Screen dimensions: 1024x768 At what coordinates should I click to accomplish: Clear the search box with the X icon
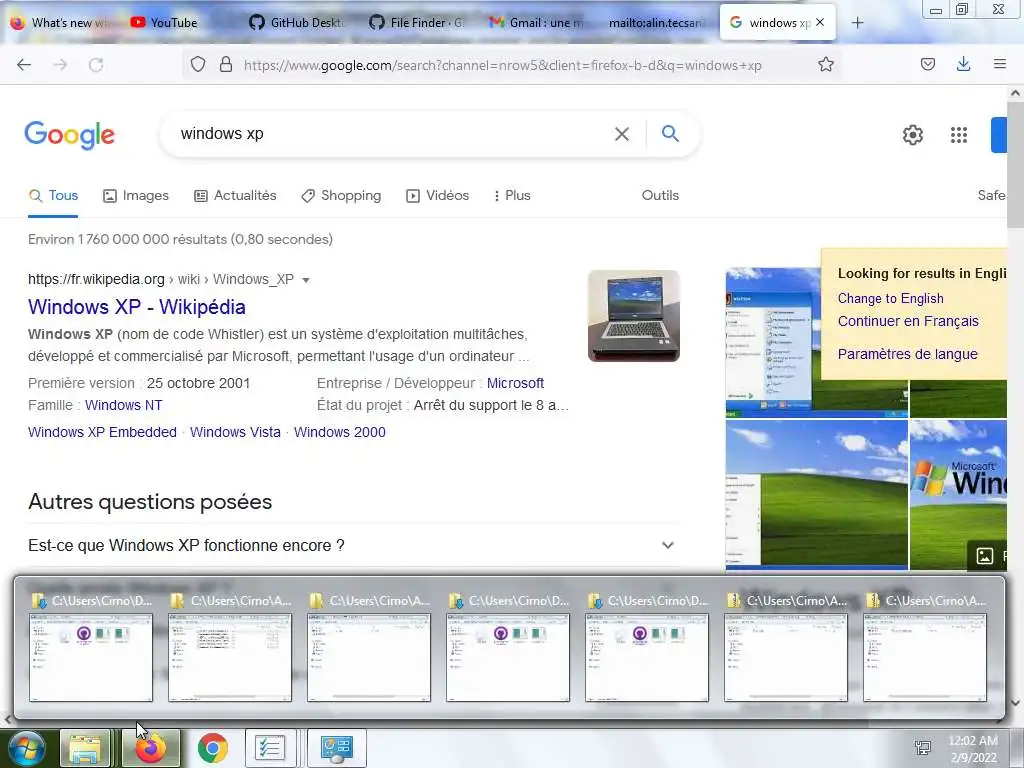pyautogui.click(x=622, y=134)
